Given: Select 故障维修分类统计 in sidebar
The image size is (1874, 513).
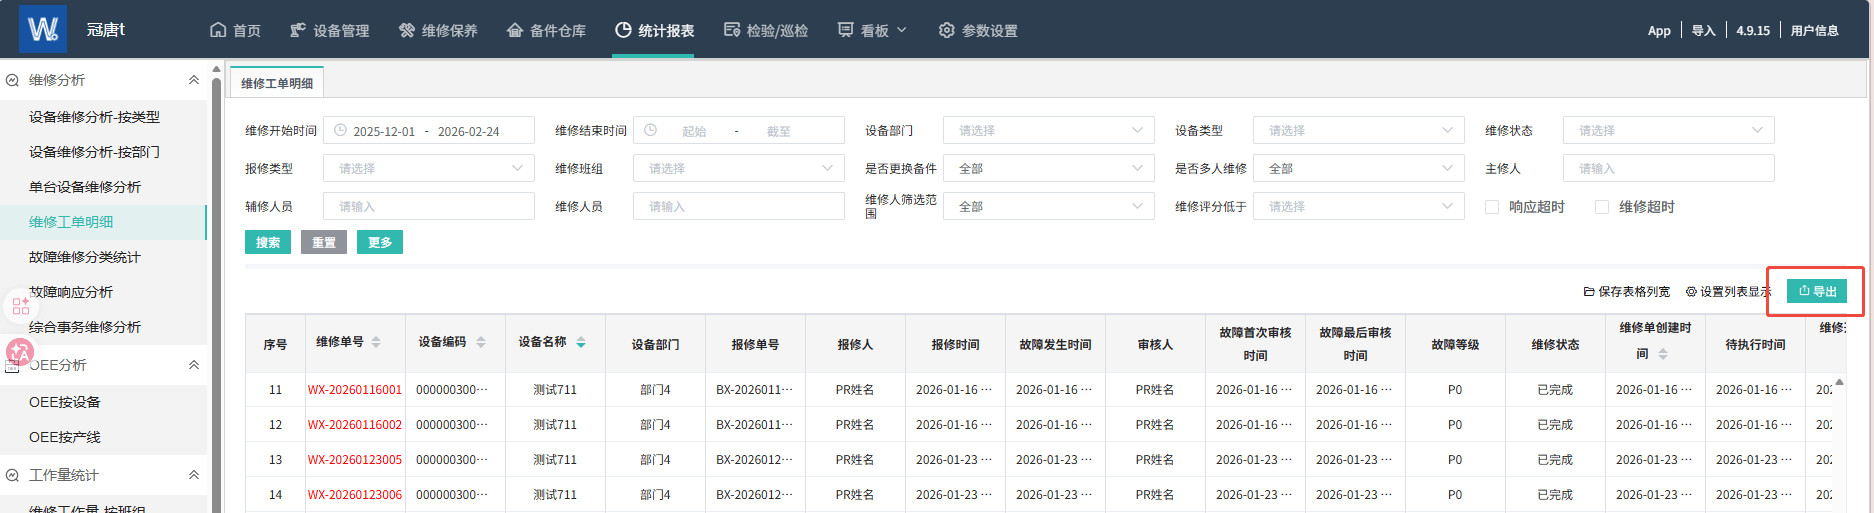Looking at the screenshot, I should 85,257.
